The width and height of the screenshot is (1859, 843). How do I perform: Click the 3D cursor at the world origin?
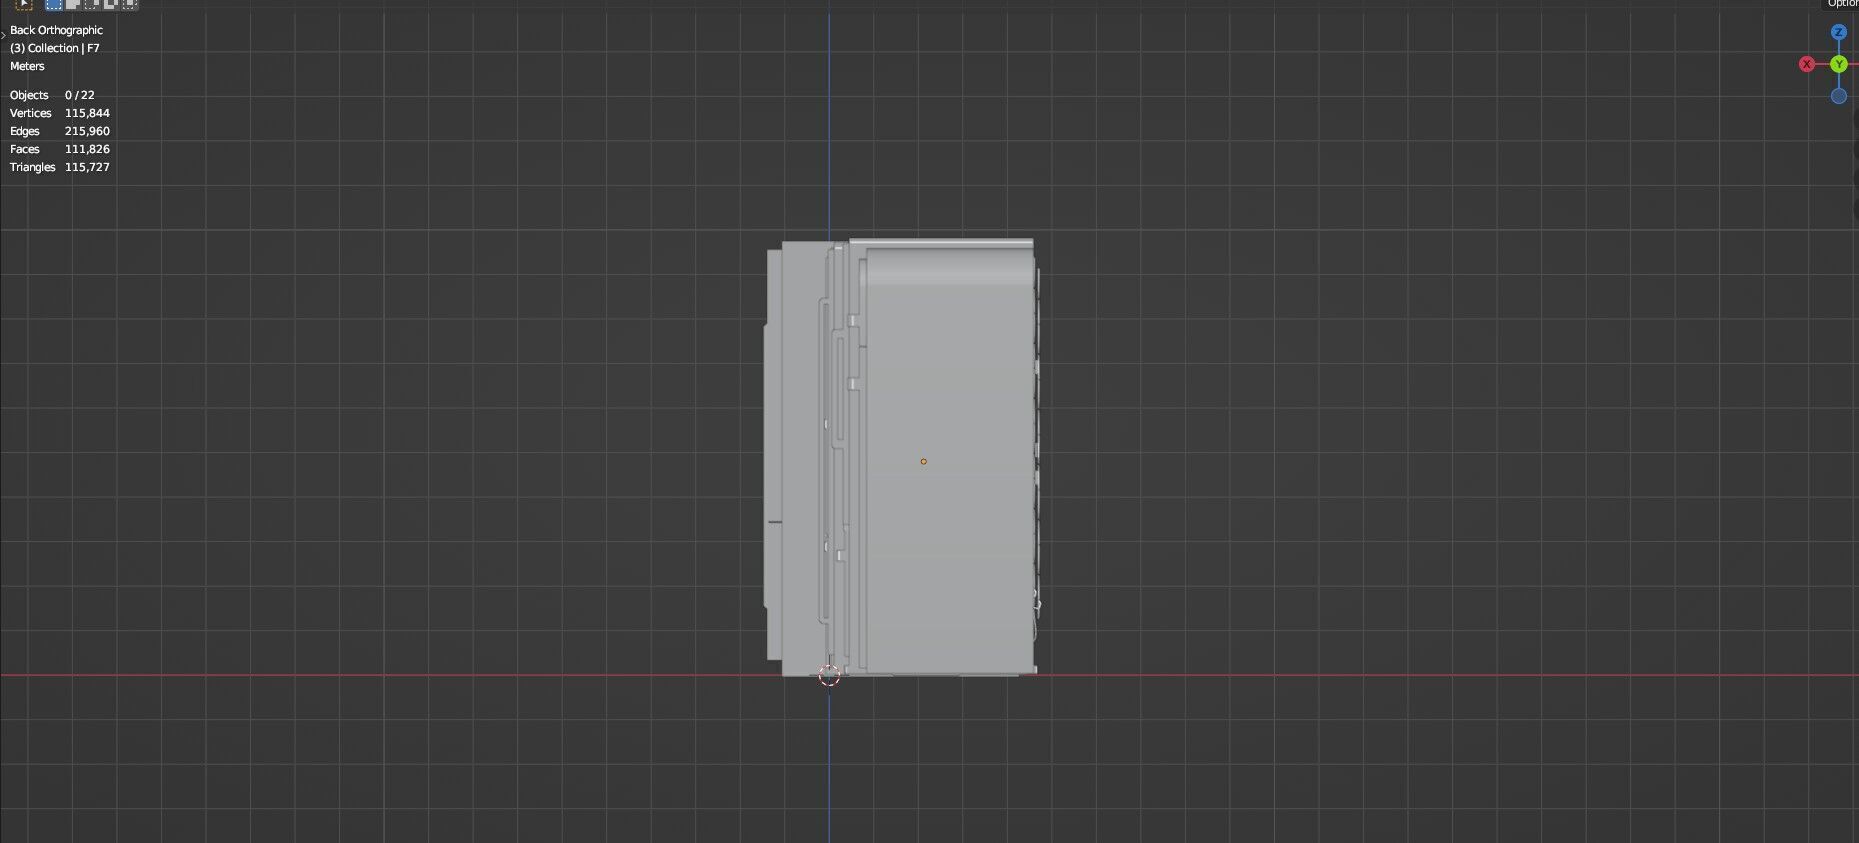tap(829, 676)
